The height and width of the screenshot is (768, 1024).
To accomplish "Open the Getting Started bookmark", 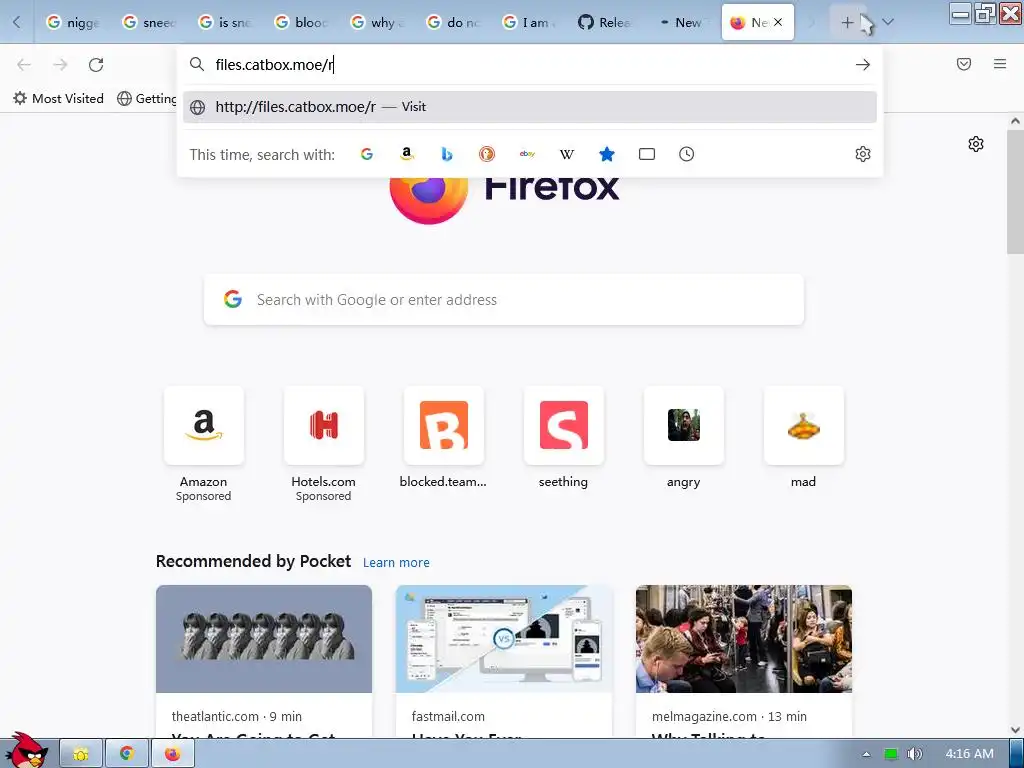I will 147,99.
